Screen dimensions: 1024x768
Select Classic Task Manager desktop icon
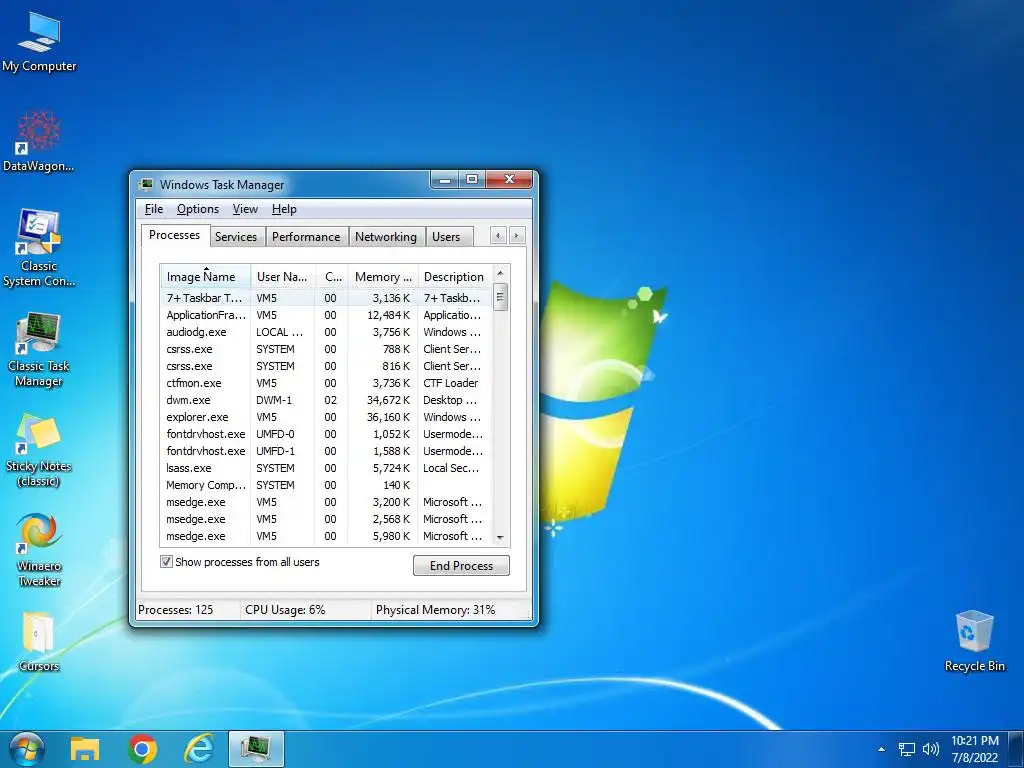(39, 349)
